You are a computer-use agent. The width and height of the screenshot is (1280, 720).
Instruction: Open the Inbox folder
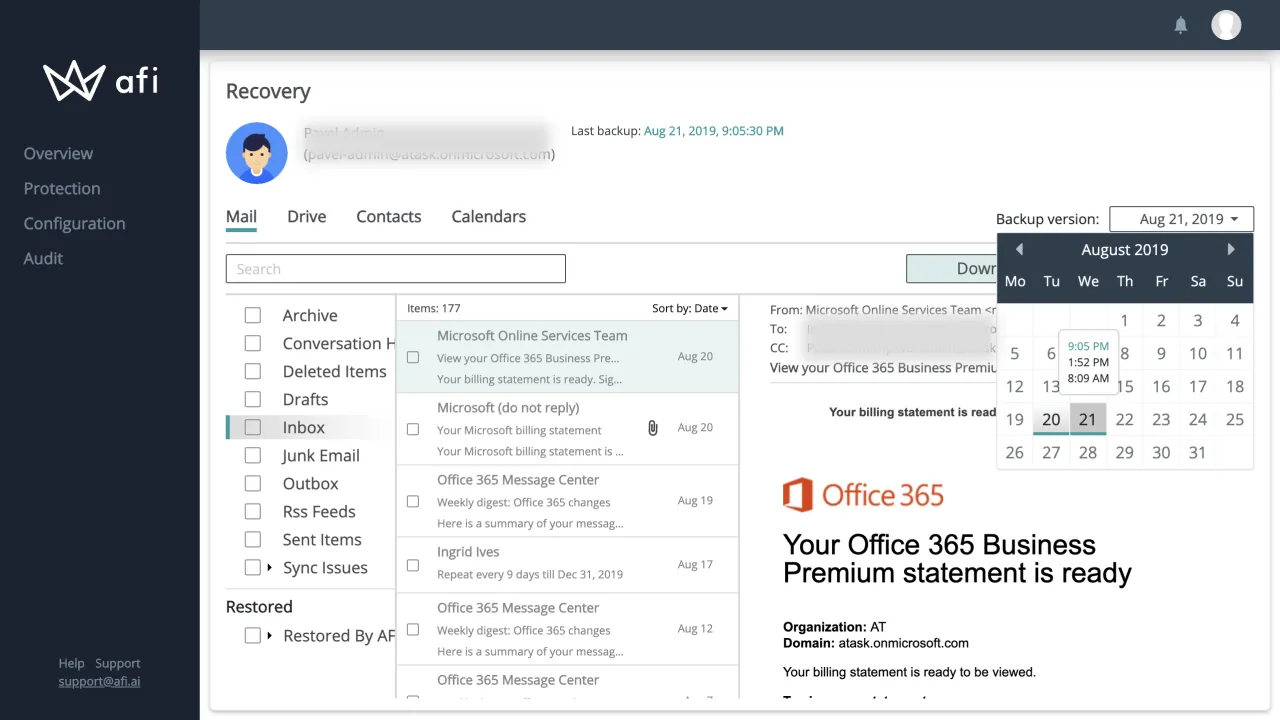click(304, 427)
